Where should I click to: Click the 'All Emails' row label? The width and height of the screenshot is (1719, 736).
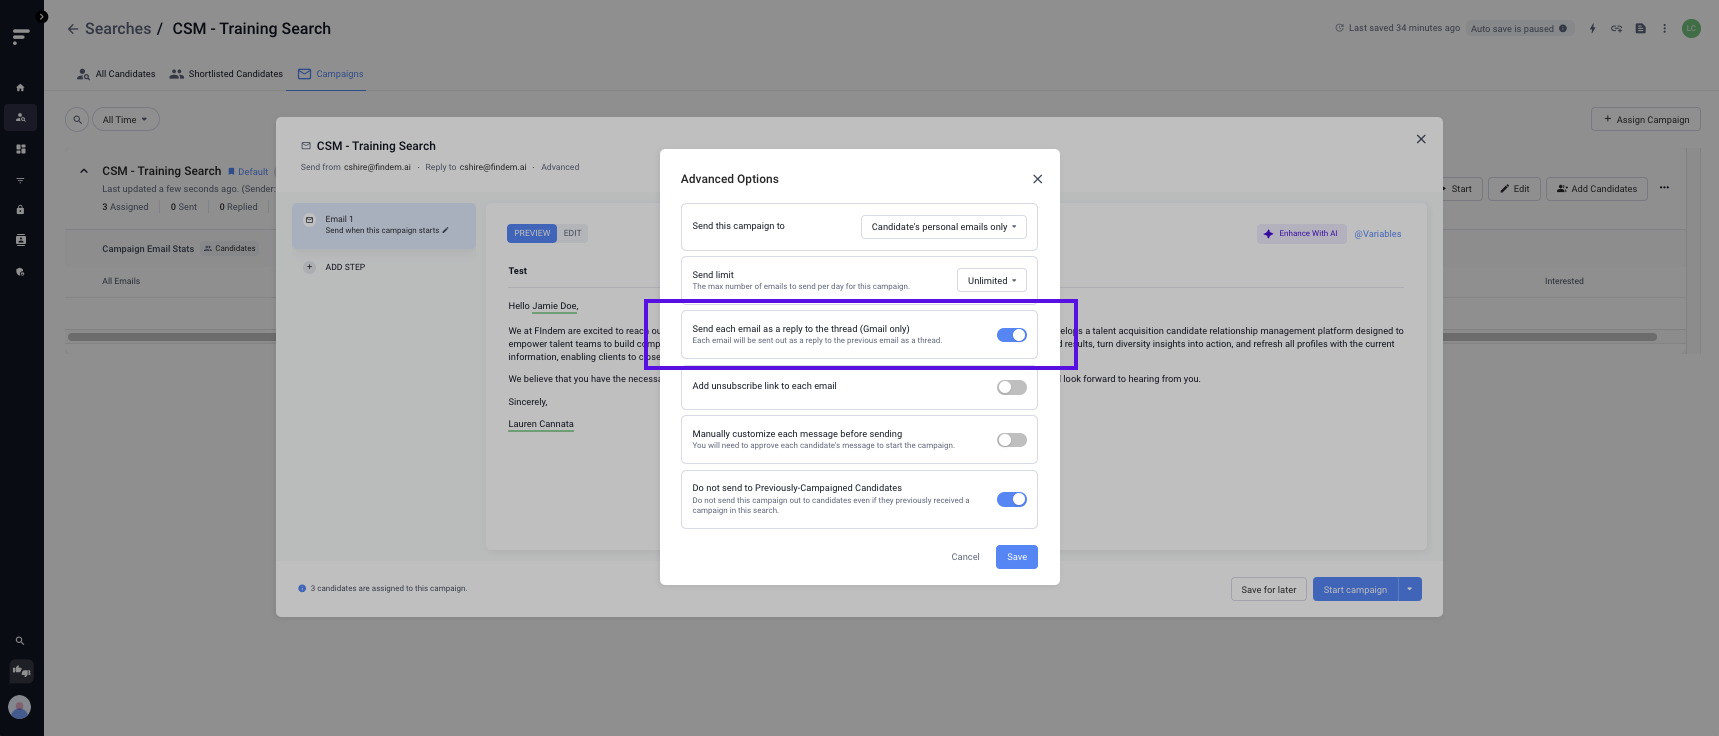[121, 281]
